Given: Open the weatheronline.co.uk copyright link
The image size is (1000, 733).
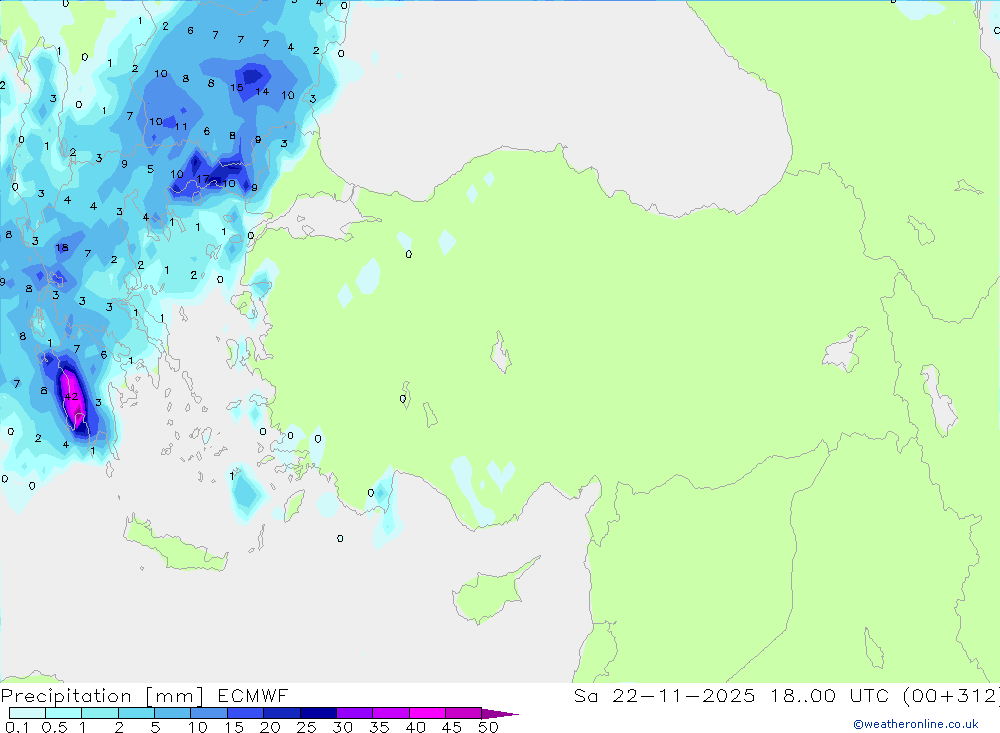Looking at the screenshot, I should coord(916,724).
